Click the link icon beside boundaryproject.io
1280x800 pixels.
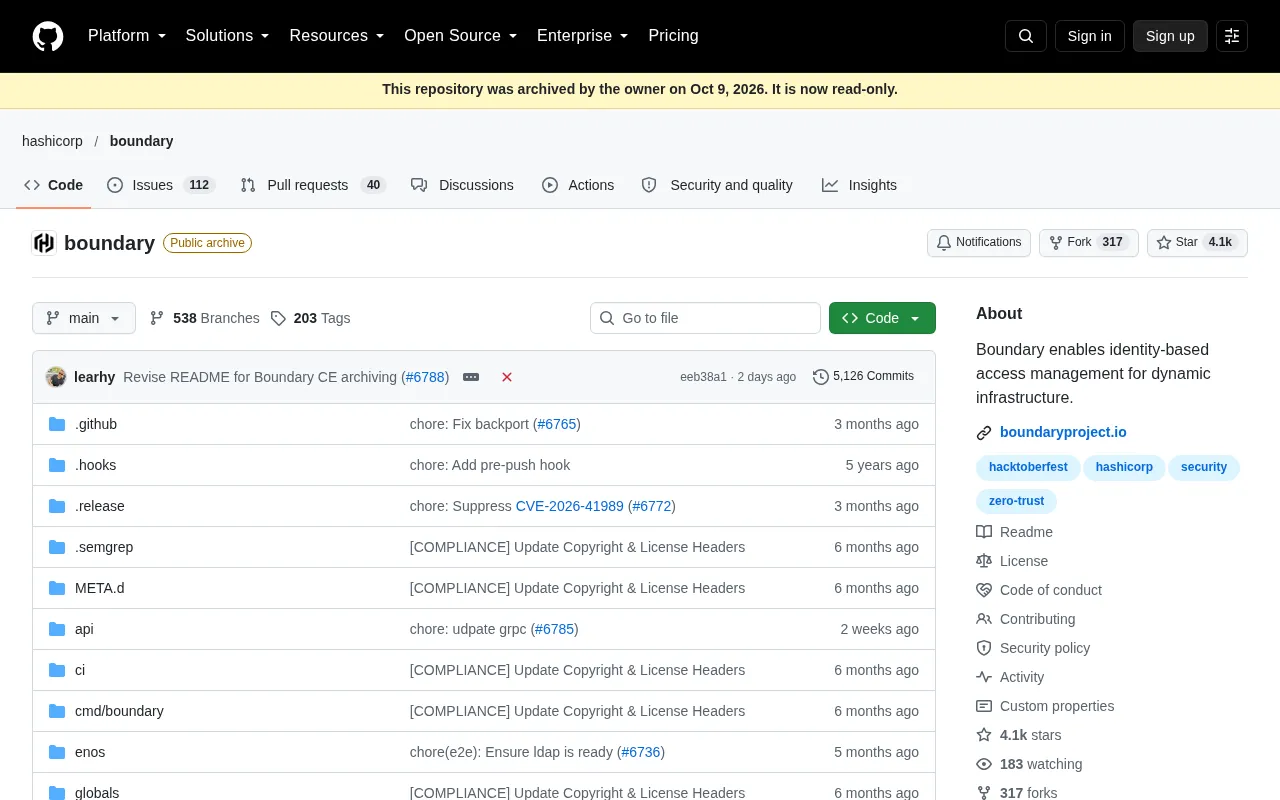[984, 433]
